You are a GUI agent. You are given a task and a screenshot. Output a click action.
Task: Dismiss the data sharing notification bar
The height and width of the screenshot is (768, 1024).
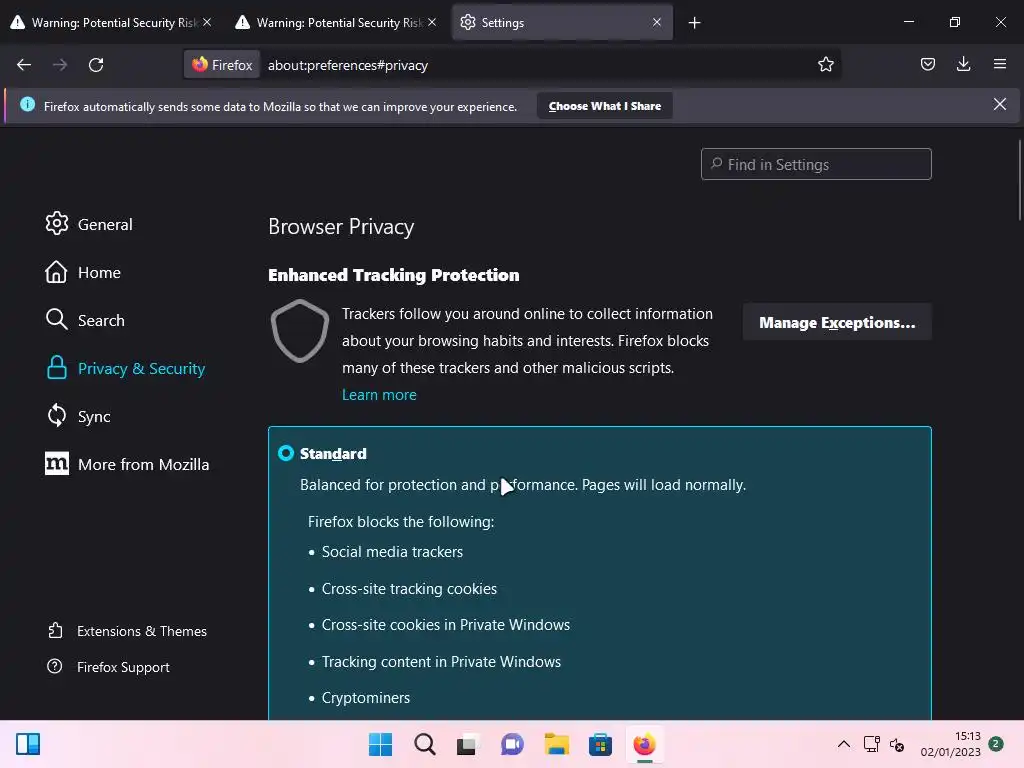[x=999, y=104]
